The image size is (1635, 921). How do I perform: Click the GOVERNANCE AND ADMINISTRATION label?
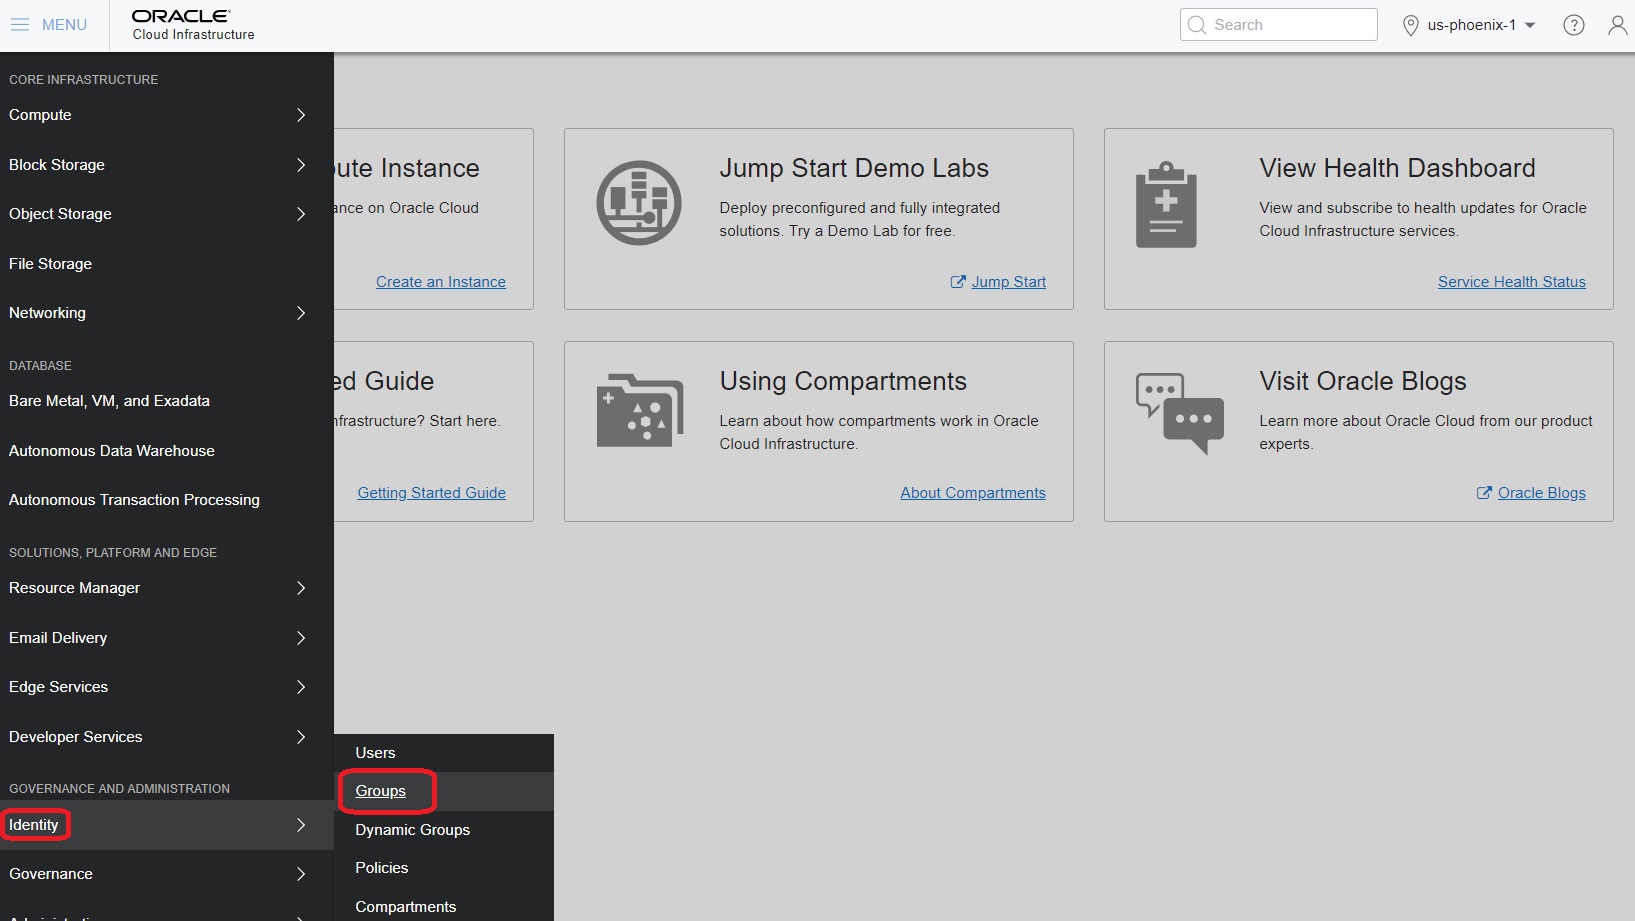pos(119,789)
